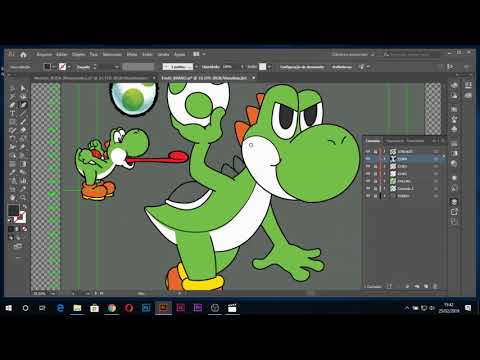Toggle eye visibility of the top layer
The height and width of the screenshot is (360, 480).
pyautogui.click(x=368, y=151)
